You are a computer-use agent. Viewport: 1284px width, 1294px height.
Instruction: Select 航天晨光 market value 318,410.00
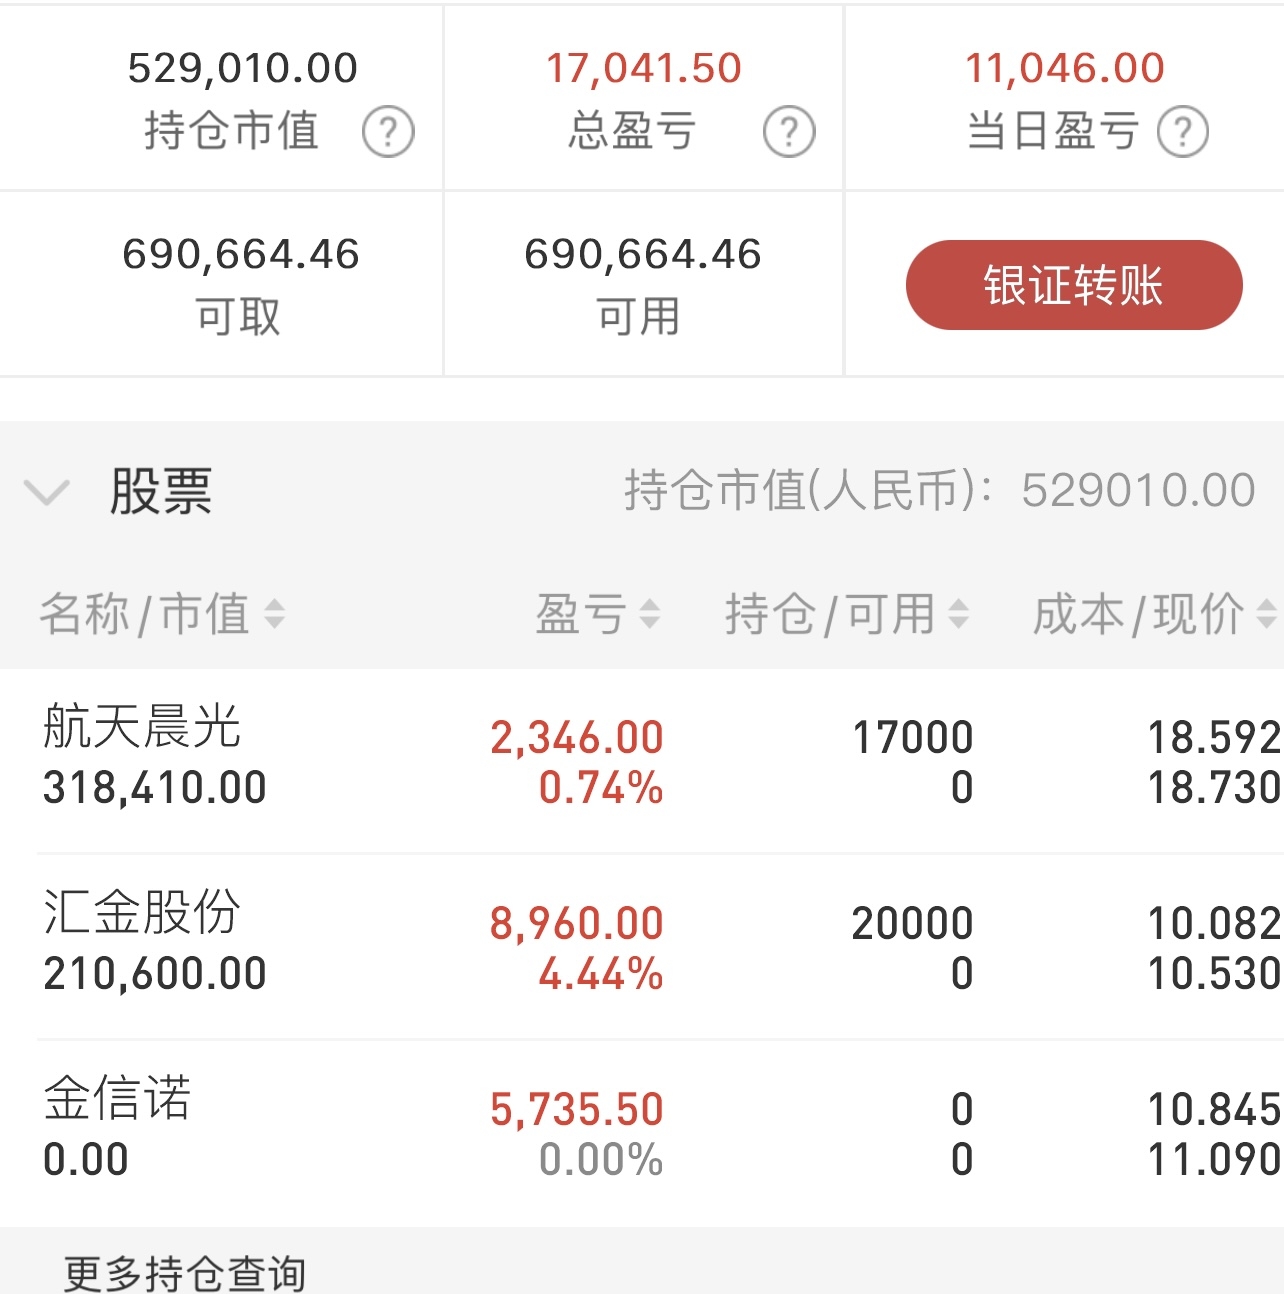point(155,787)
